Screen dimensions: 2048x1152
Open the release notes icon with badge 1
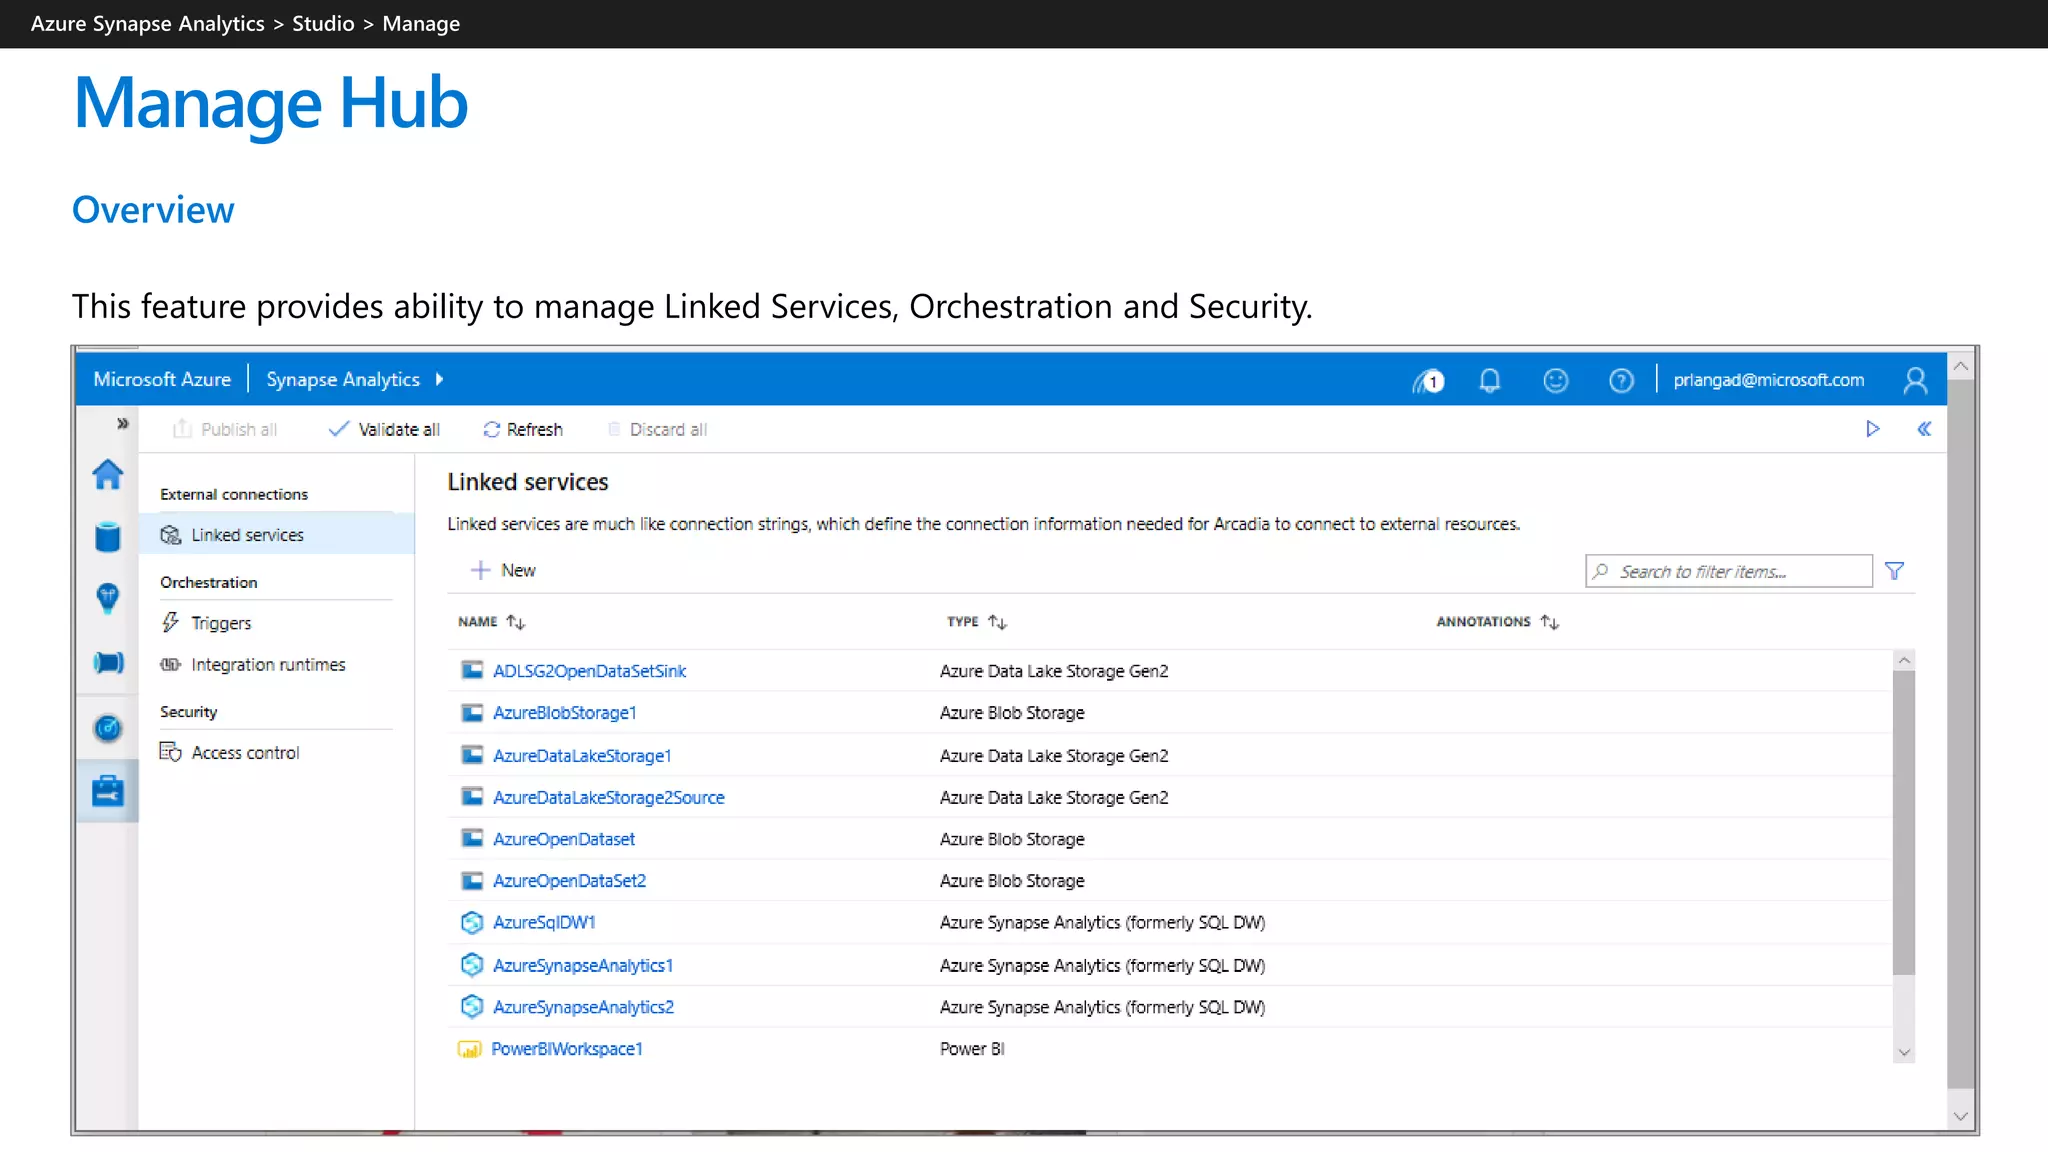tap(1428, 381)
